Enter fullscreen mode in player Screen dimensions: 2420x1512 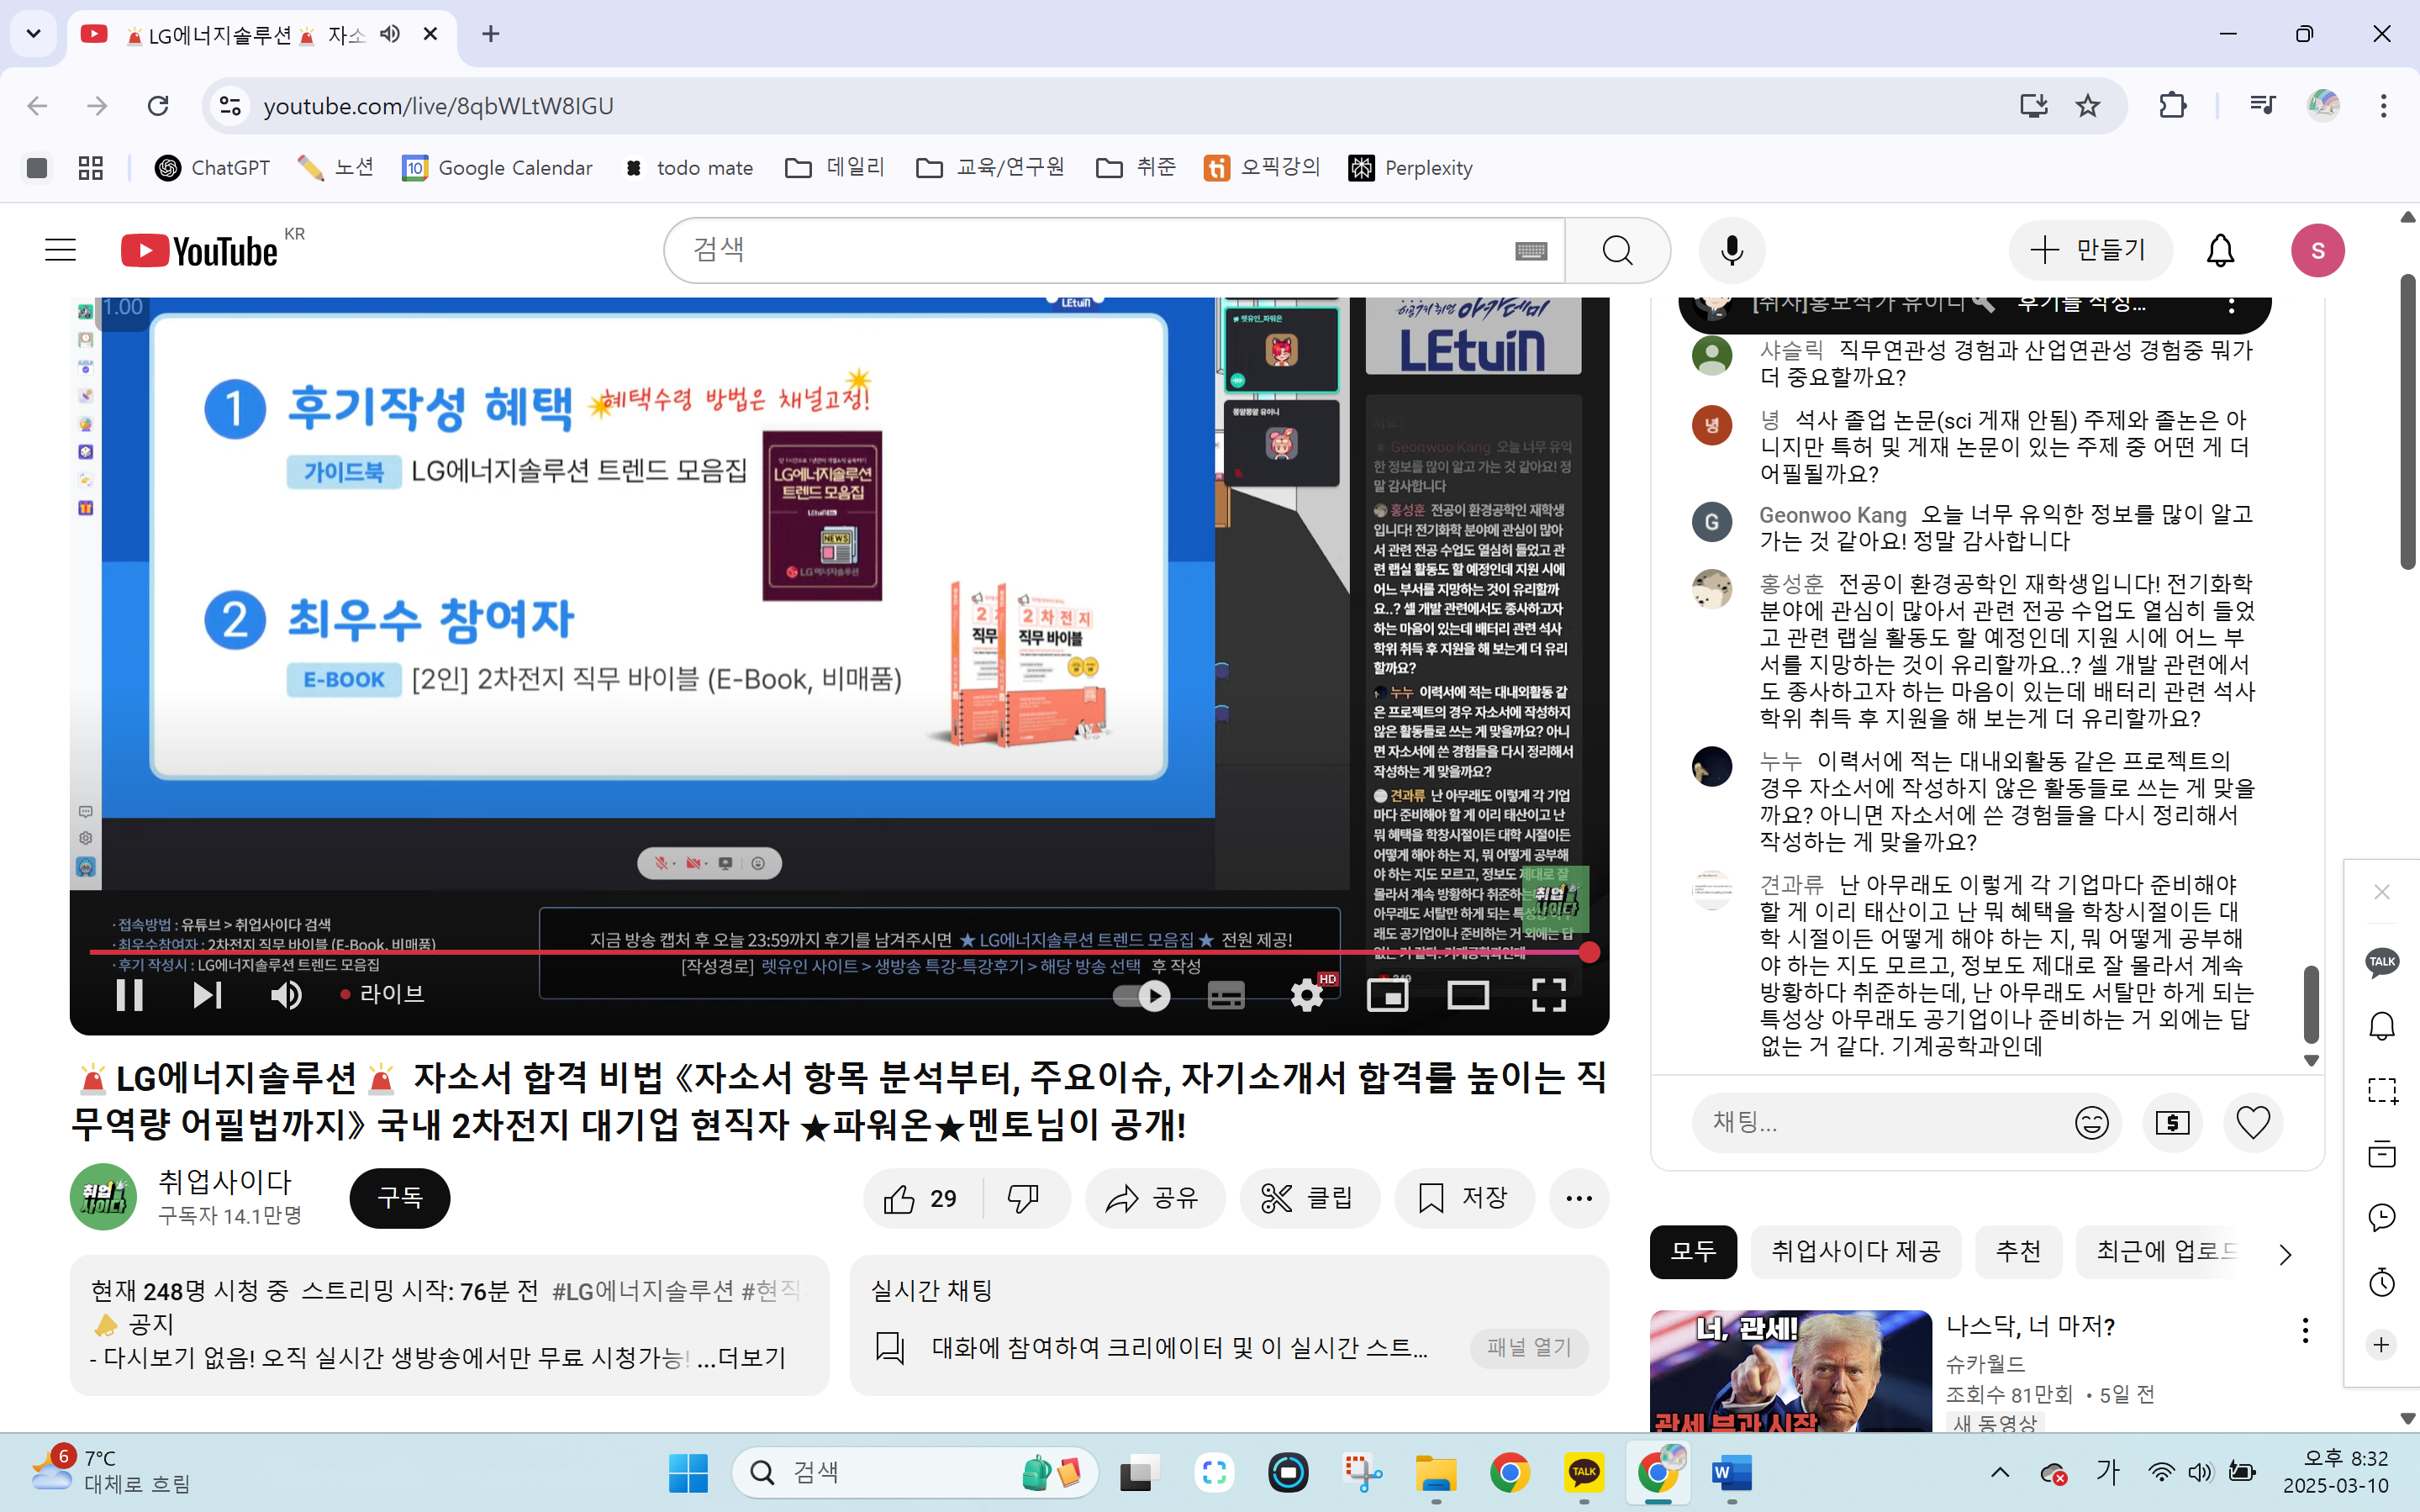(1548, 995)
